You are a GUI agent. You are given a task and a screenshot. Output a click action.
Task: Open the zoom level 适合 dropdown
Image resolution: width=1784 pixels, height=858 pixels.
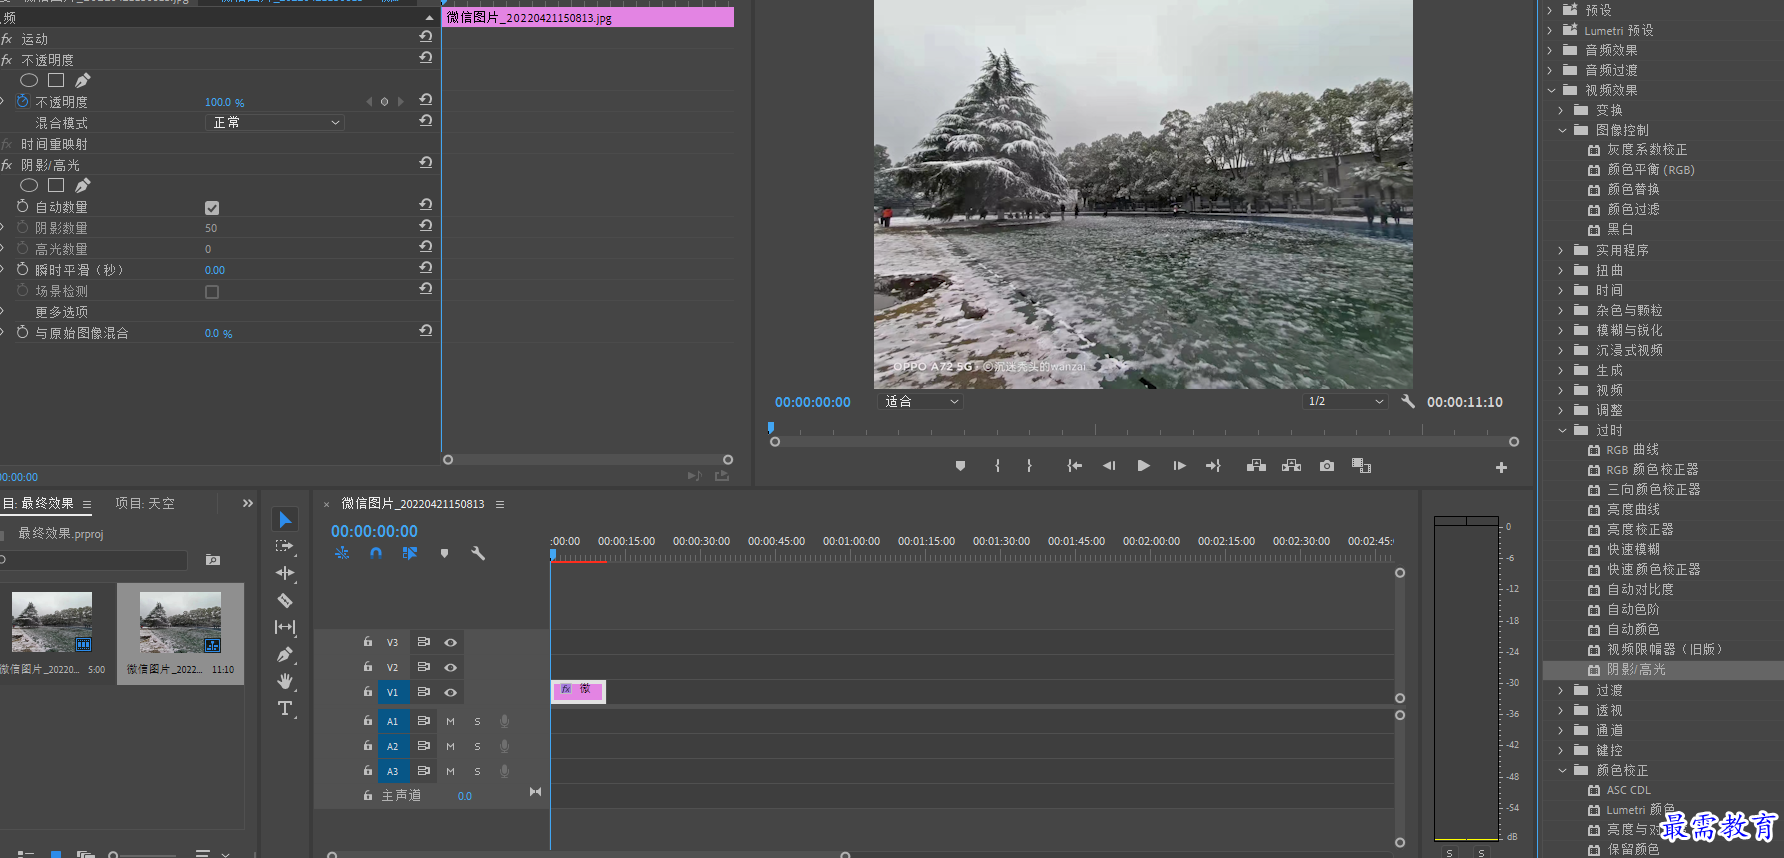[920, 401]
